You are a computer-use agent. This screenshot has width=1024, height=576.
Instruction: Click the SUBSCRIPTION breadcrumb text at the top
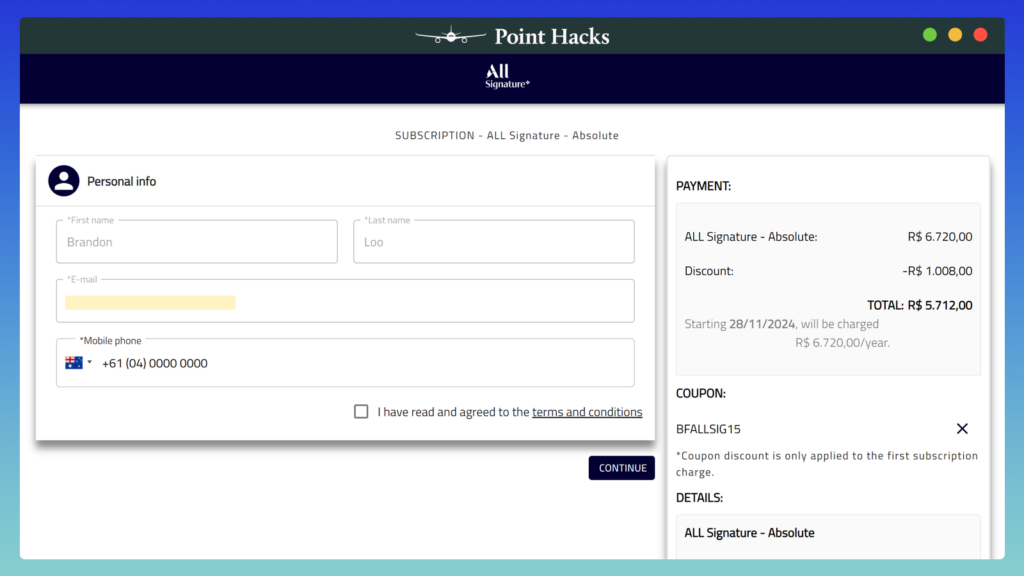click(434, 135)
